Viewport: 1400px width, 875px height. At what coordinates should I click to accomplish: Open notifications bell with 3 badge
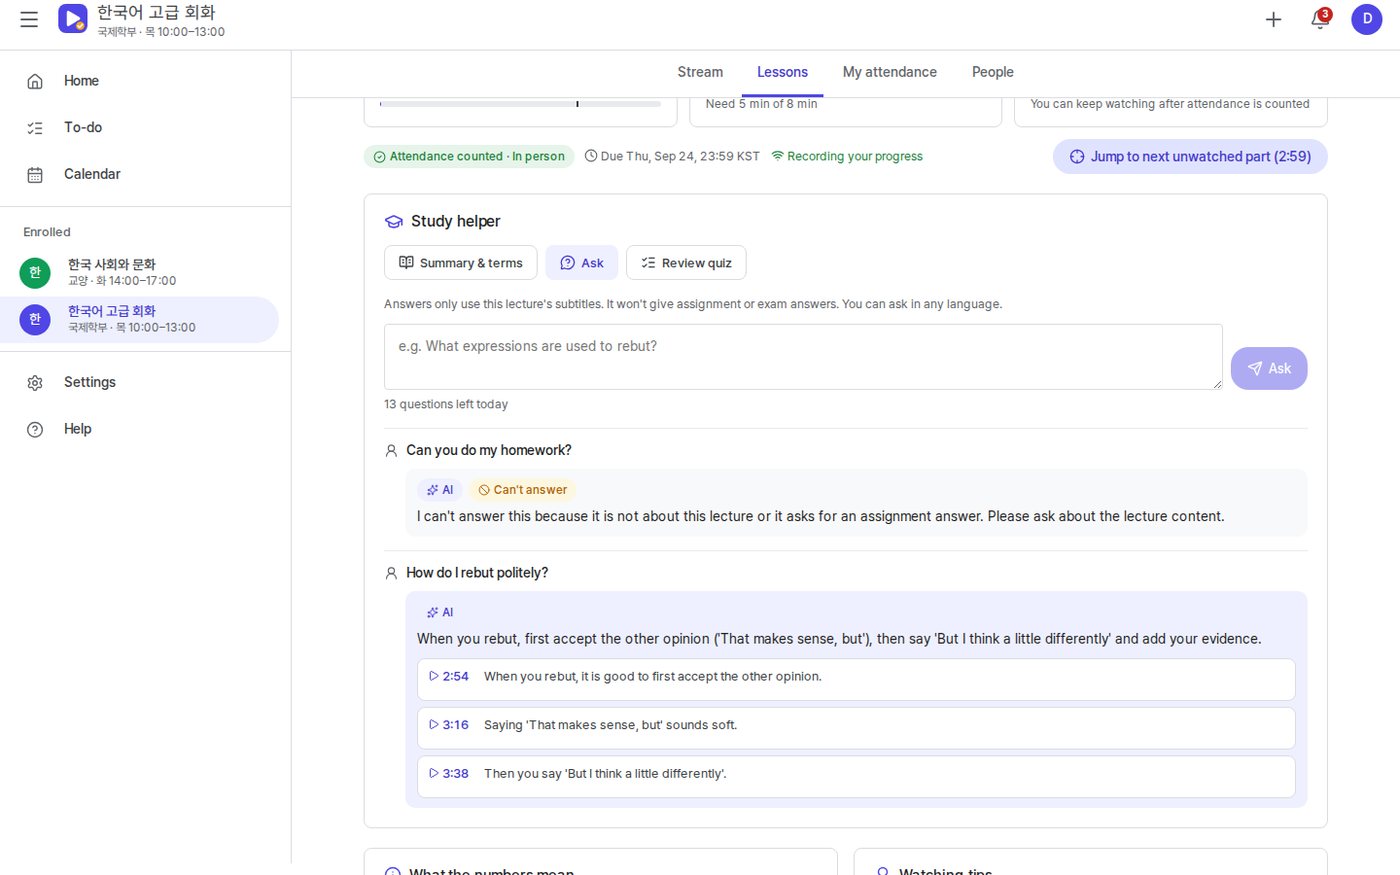point(1320,19)
